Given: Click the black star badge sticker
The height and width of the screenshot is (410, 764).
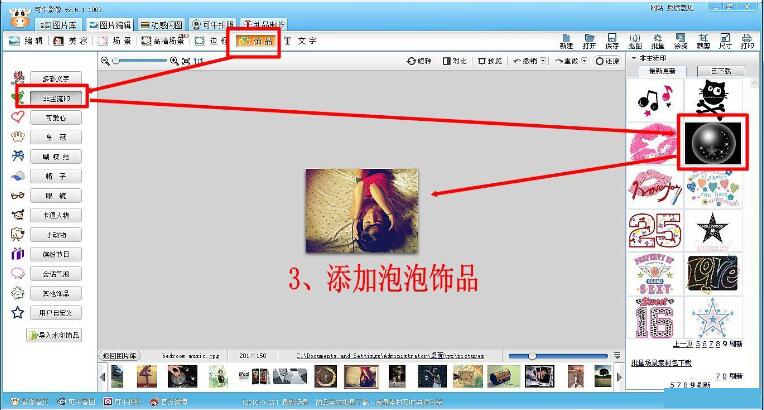Looking at the screenshot, I should click(711, 230).
